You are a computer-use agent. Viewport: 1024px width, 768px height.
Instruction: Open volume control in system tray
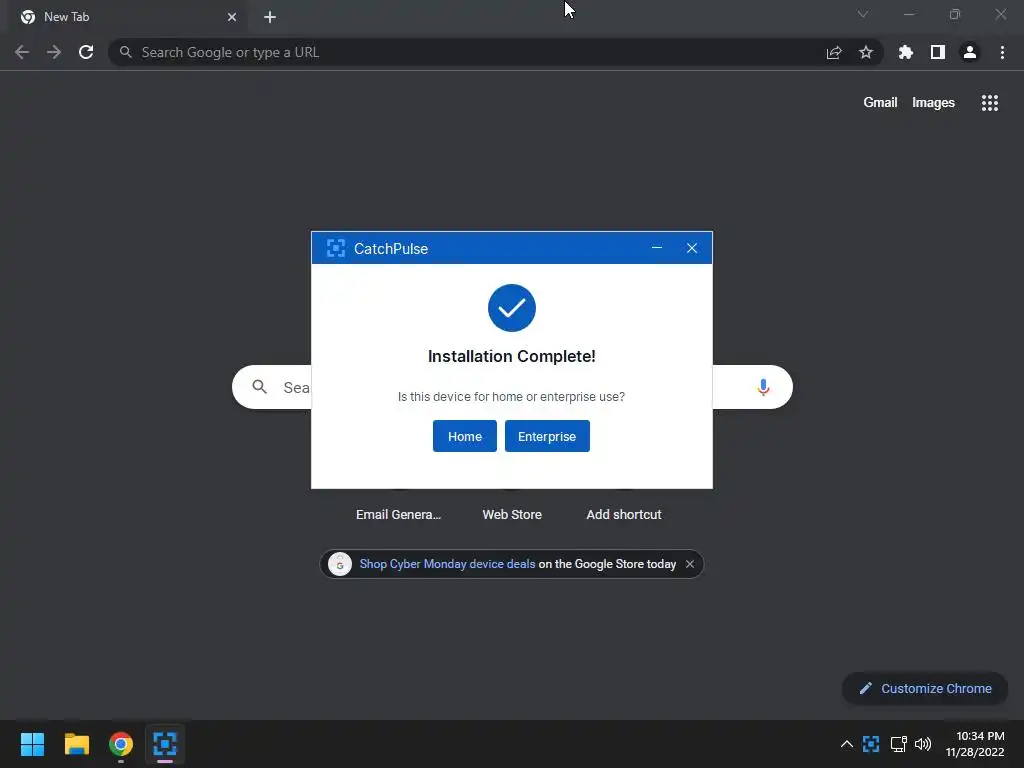(x=923, y=744)
